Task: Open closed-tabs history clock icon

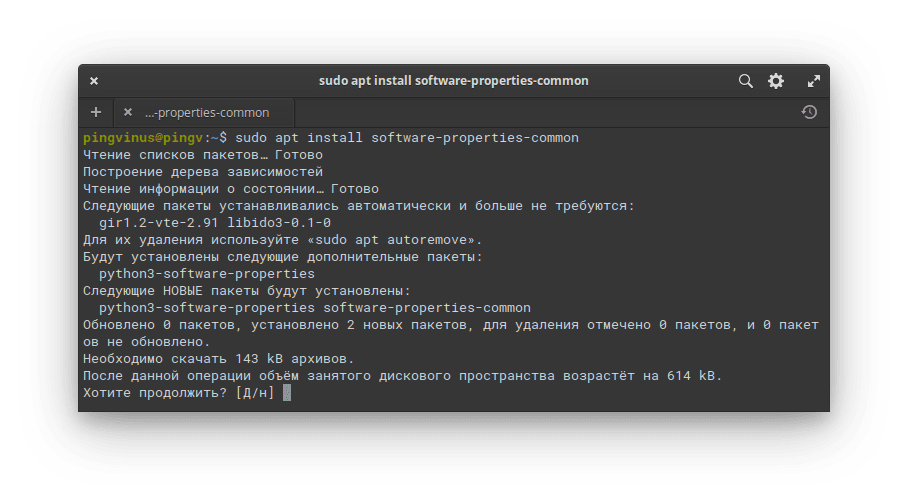Action: point(809,112)
